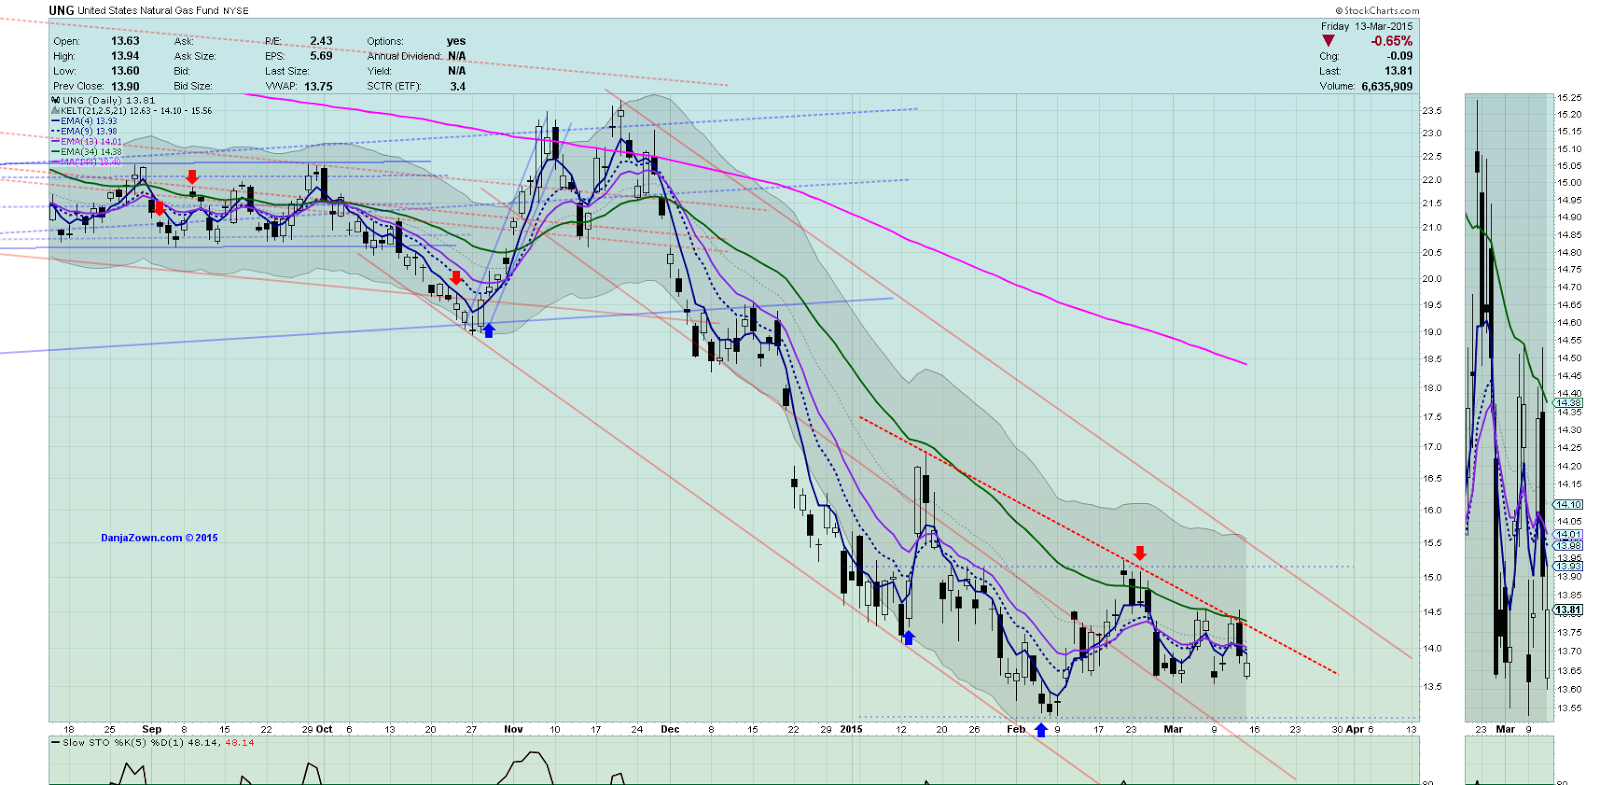Click the DanjaZown.com © 2015 link

point(159,538)
